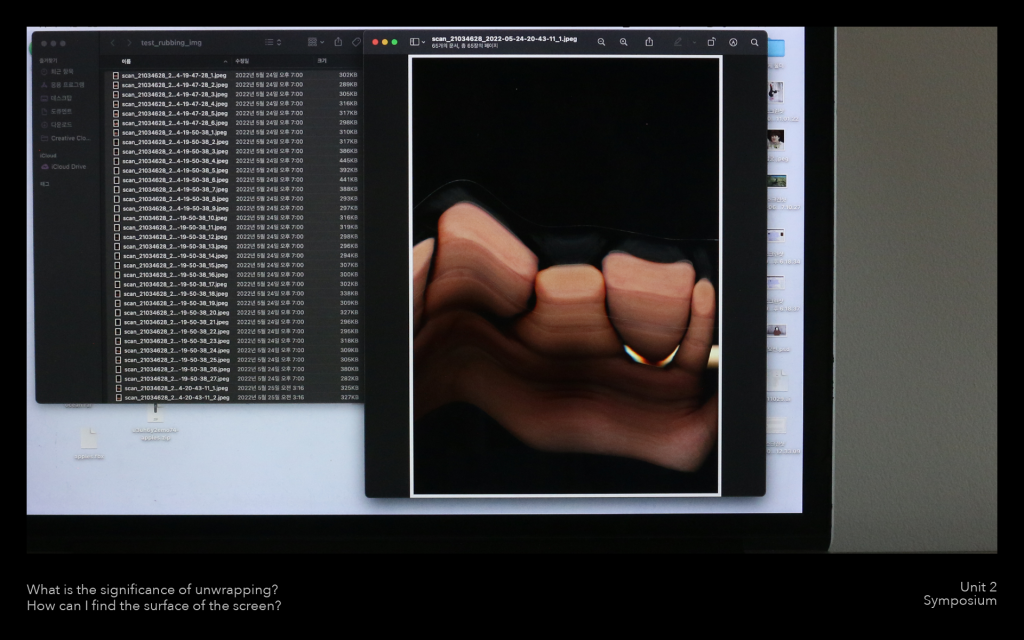Click the Preview zoom in magnifier icon
Image resolution: width=1024 pixels, height=640 pixels.
(x=624, y=42)
